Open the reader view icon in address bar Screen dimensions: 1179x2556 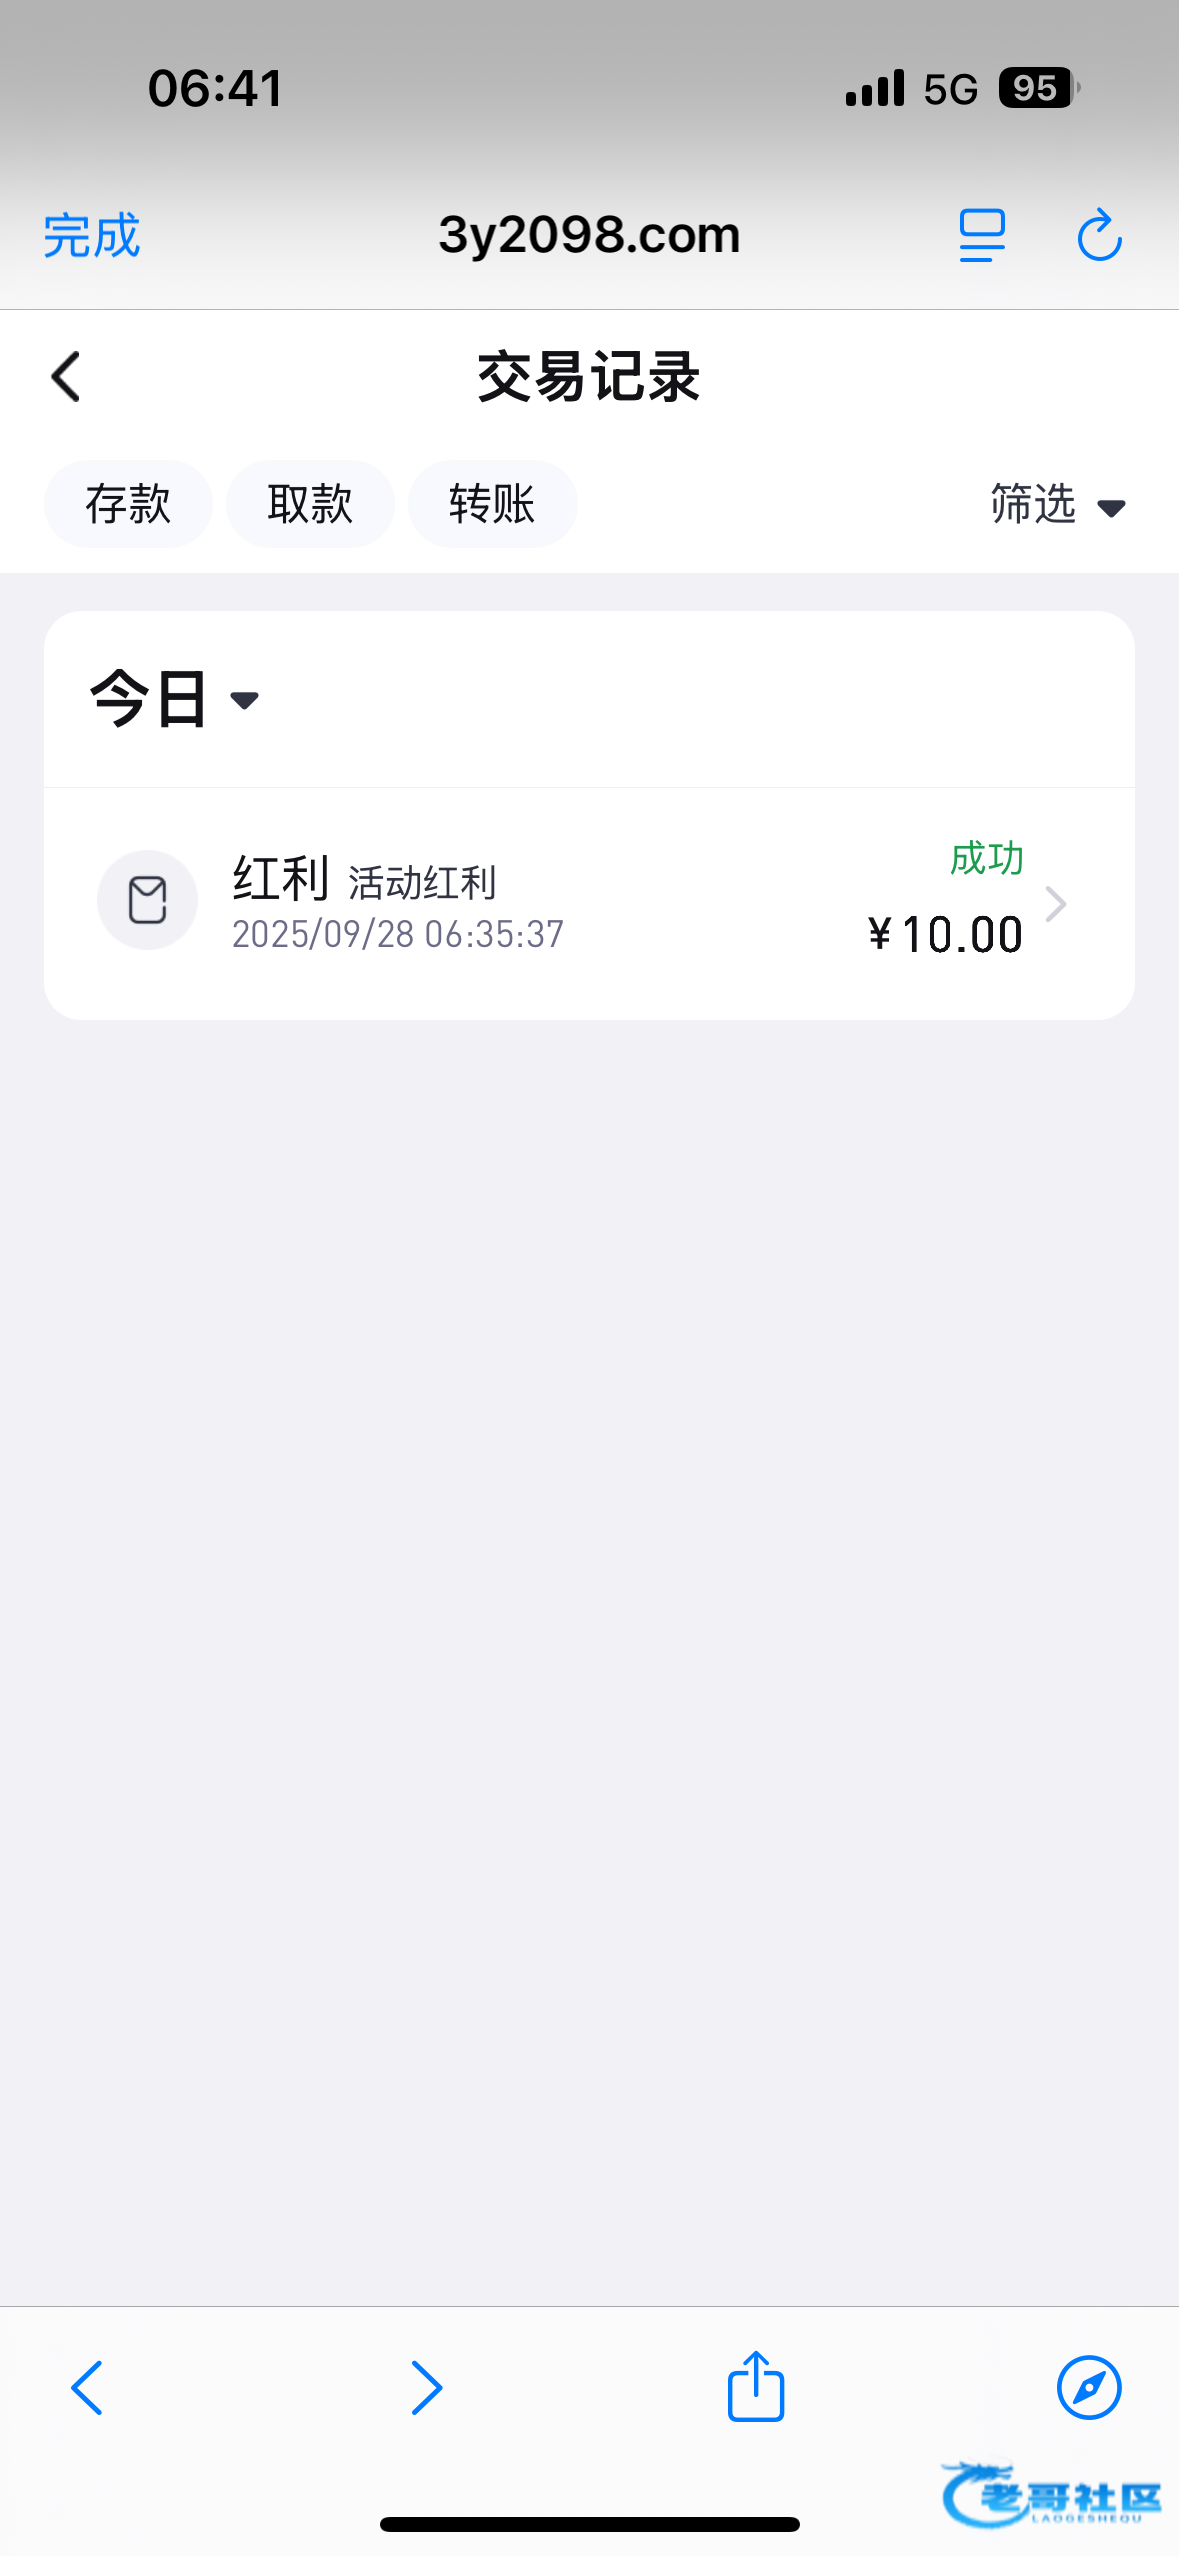[x=982, y=236]
